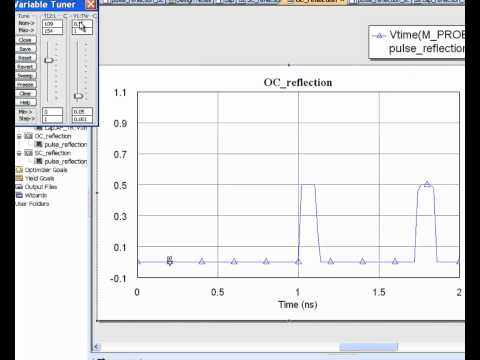480x360 pixels.
Task: Click the trace marker near 0.2 ns
Action: point(170,261)
